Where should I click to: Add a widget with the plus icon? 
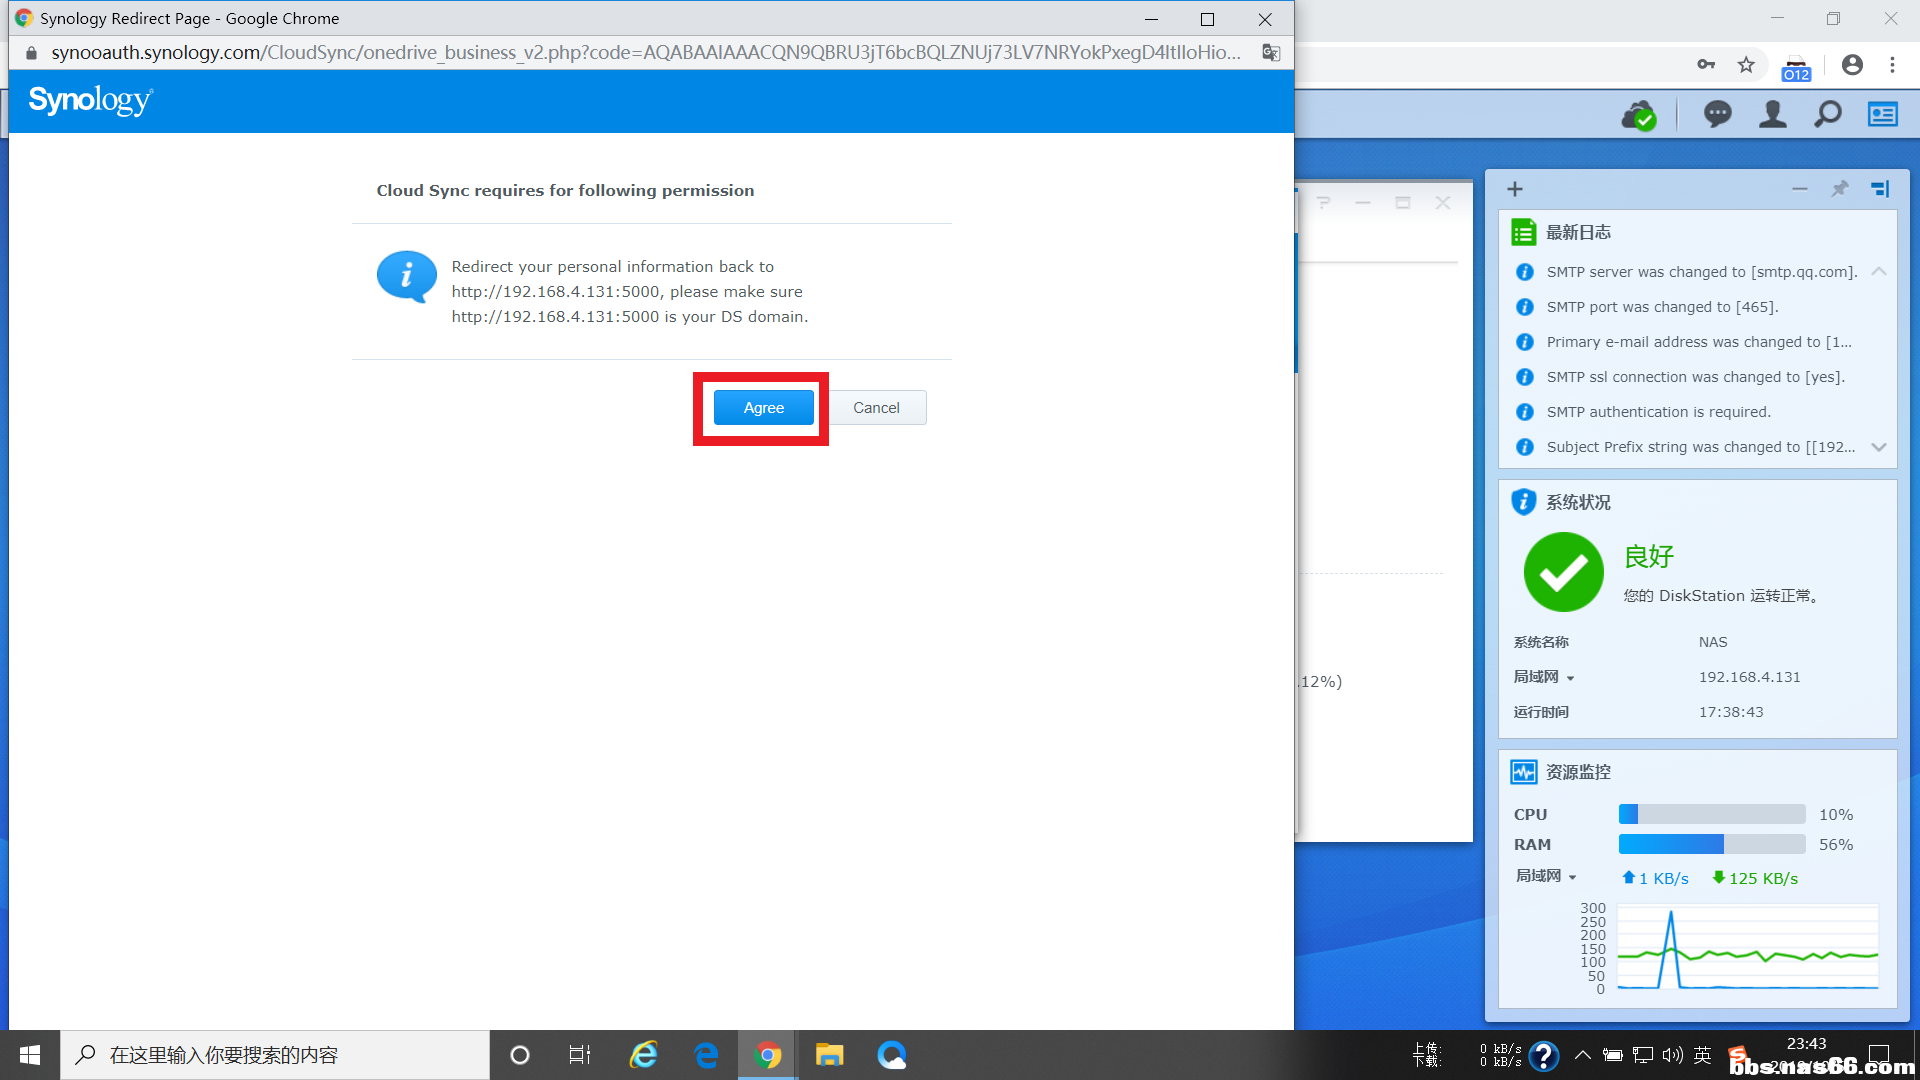click(x=1515, y=189)
